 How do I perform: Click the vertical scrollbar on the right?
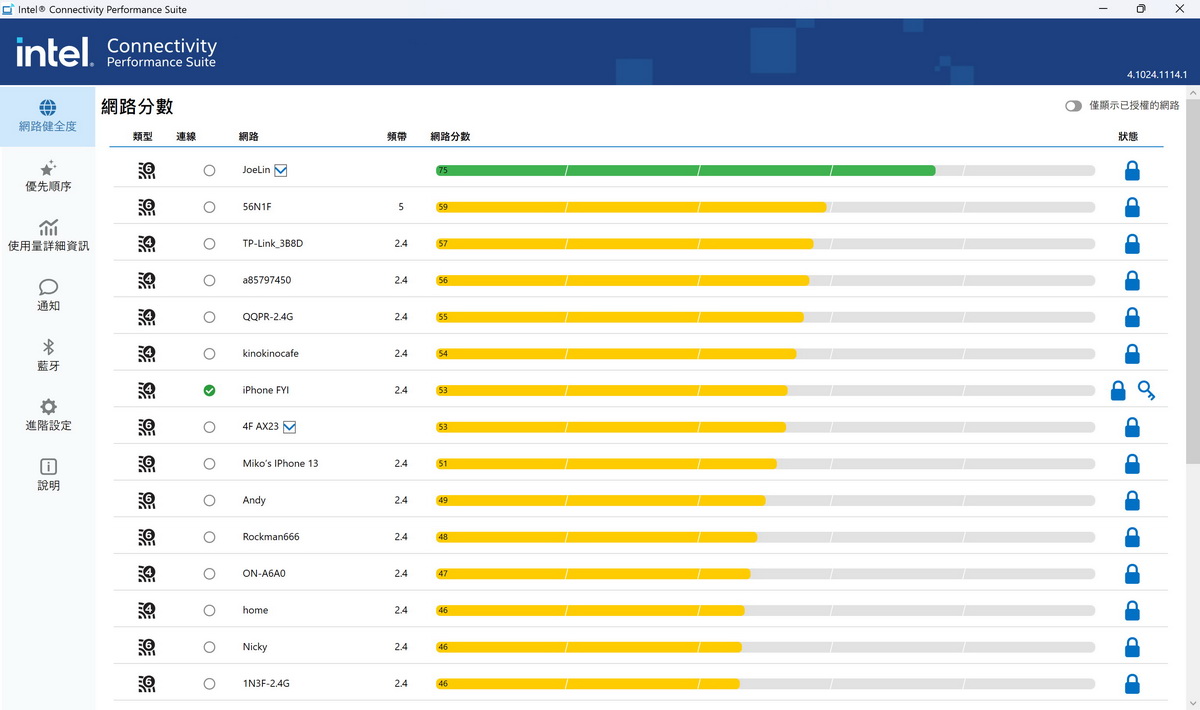[x=1192, y=300]
